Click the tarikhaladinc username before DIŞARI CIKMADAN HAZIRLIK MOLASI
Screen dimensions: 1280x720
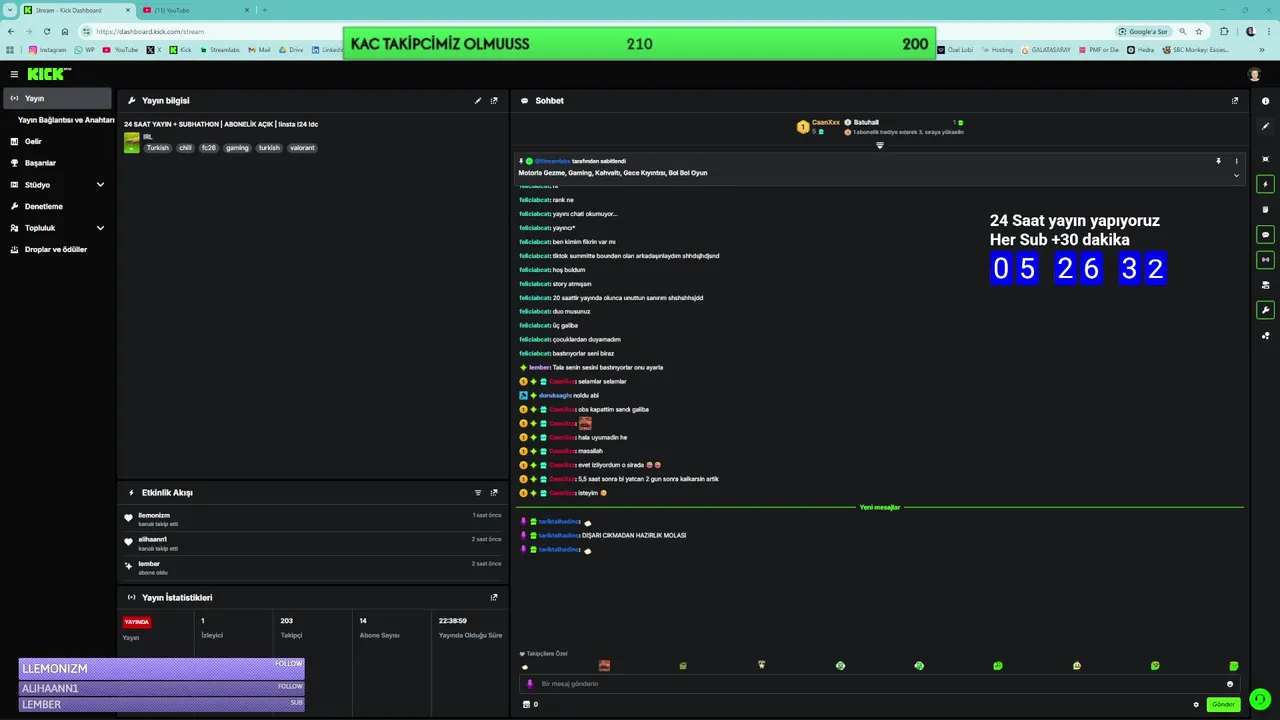[x=559, y=535]
